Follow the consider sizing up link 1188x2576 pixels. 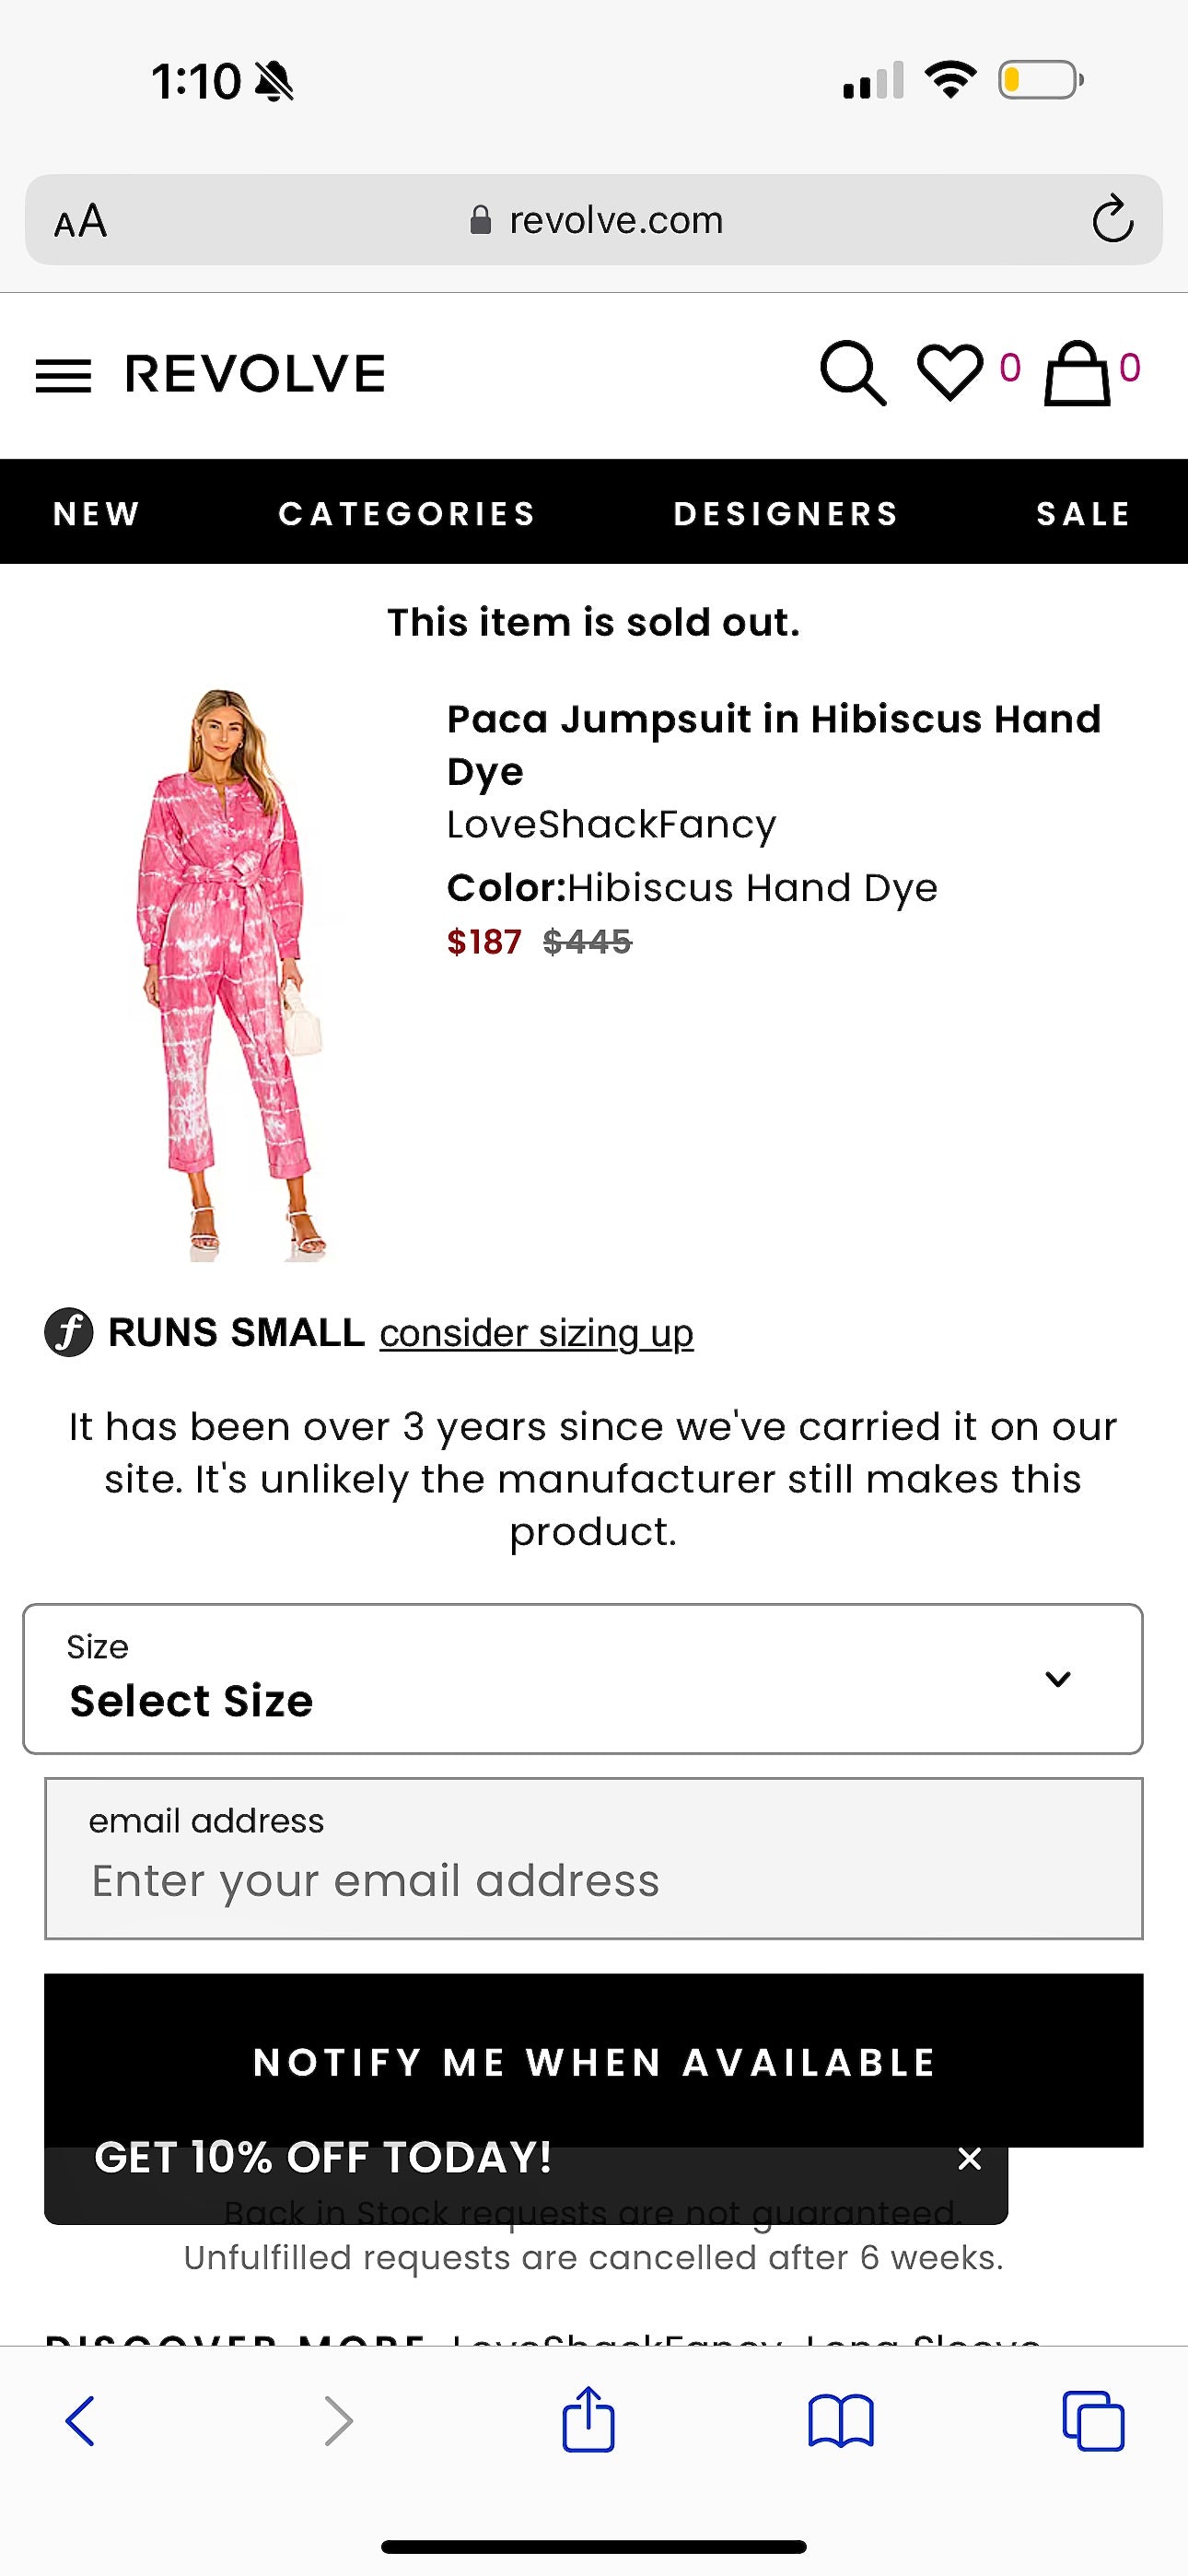pyautogui.click(x=536, y=1333)
